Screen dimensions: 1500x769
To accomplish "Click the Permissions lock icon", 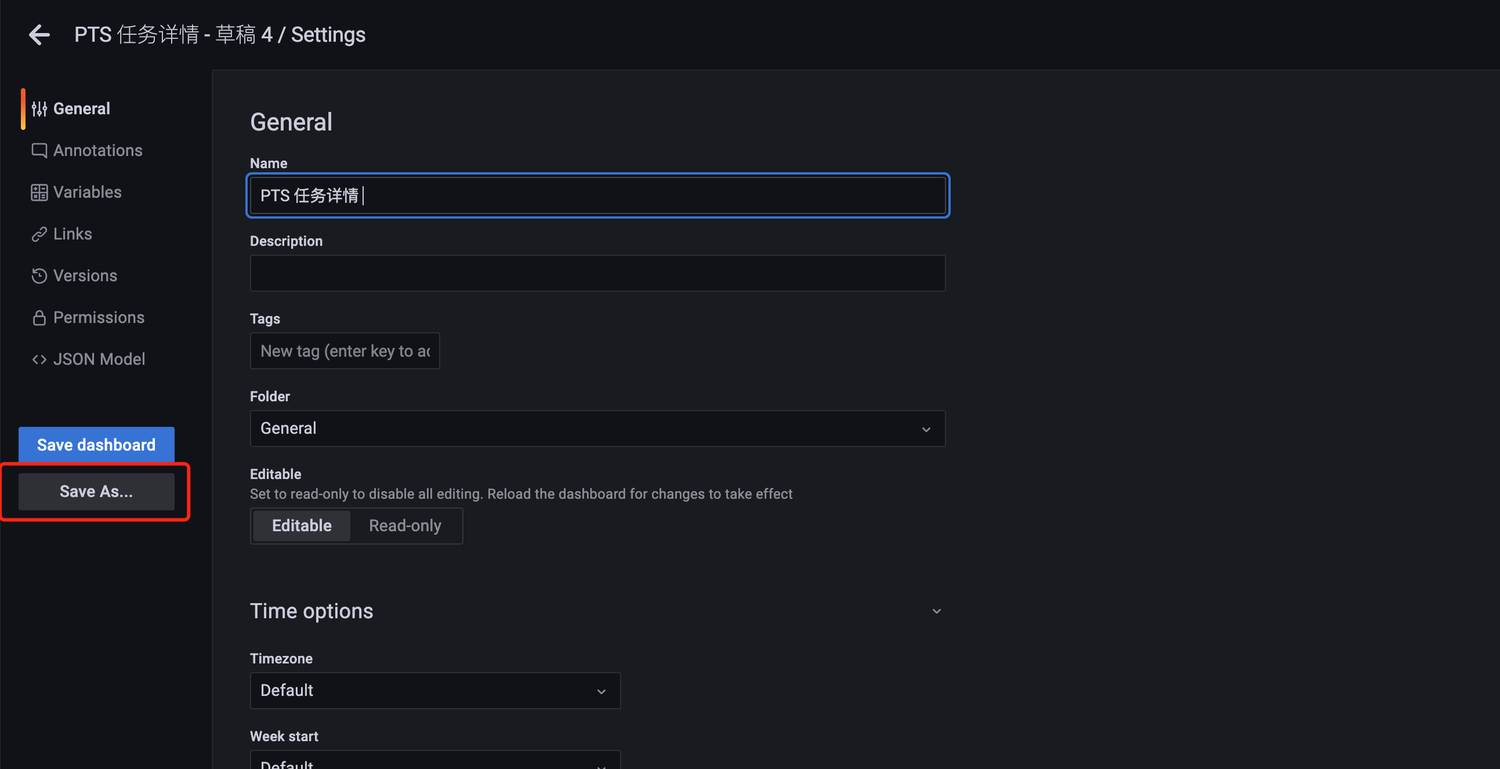I will [x=39, y=318].
